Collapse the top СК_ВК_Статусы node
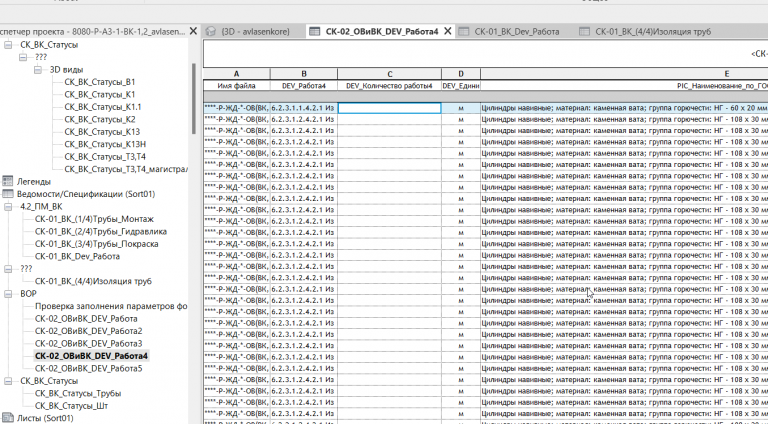Image resolution: width=768 pixels, height=424 pixels. pyautogui.click(x=8, y=45)
